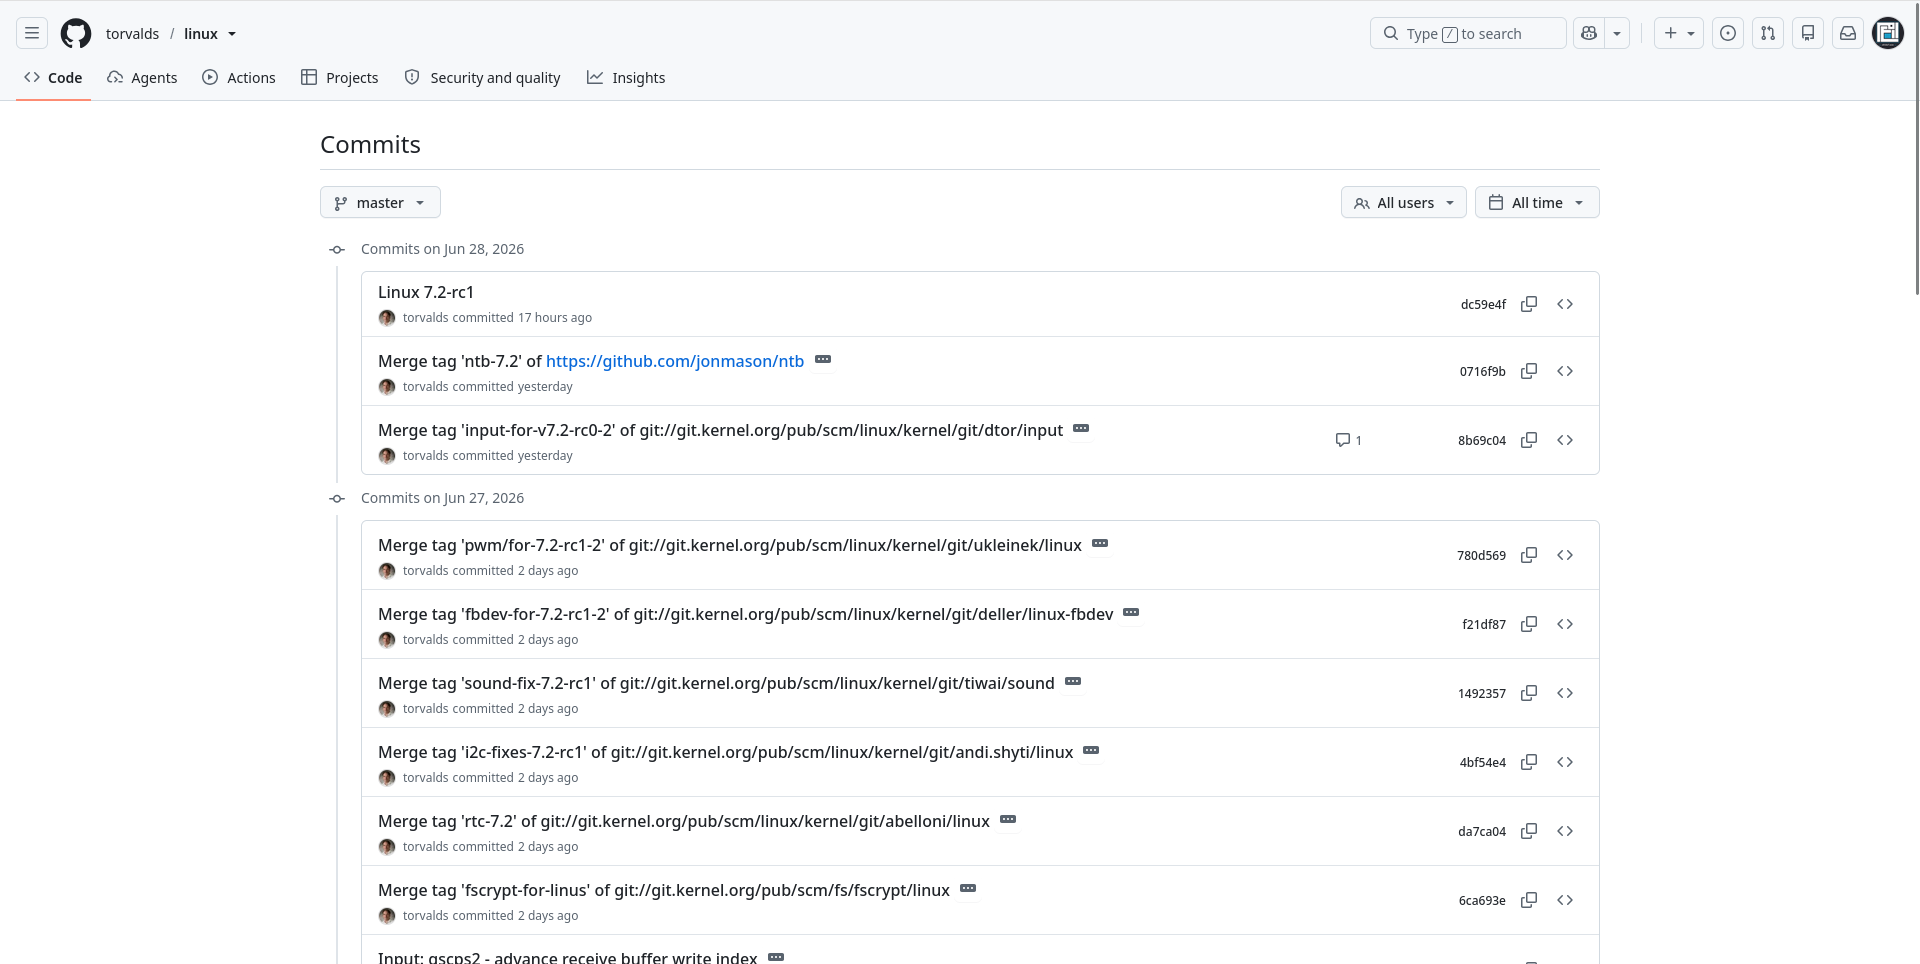Viewport: 1920px width, 964px height.
Task: Open the pull requests icon in header
Action: tap(1768, 33)
